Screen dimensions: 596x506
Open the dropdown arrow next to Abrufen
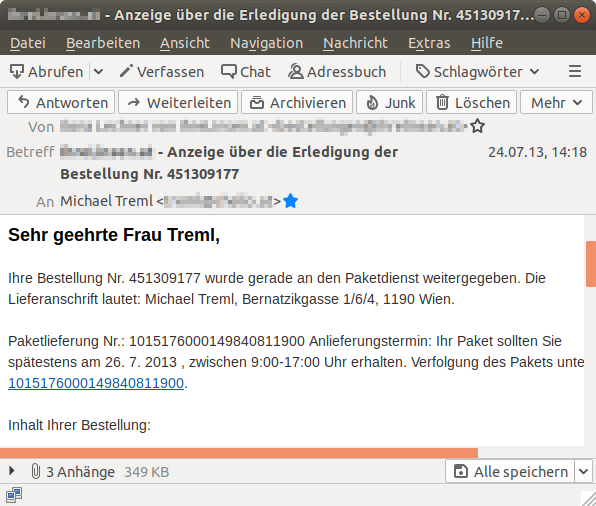pos(98,71)
